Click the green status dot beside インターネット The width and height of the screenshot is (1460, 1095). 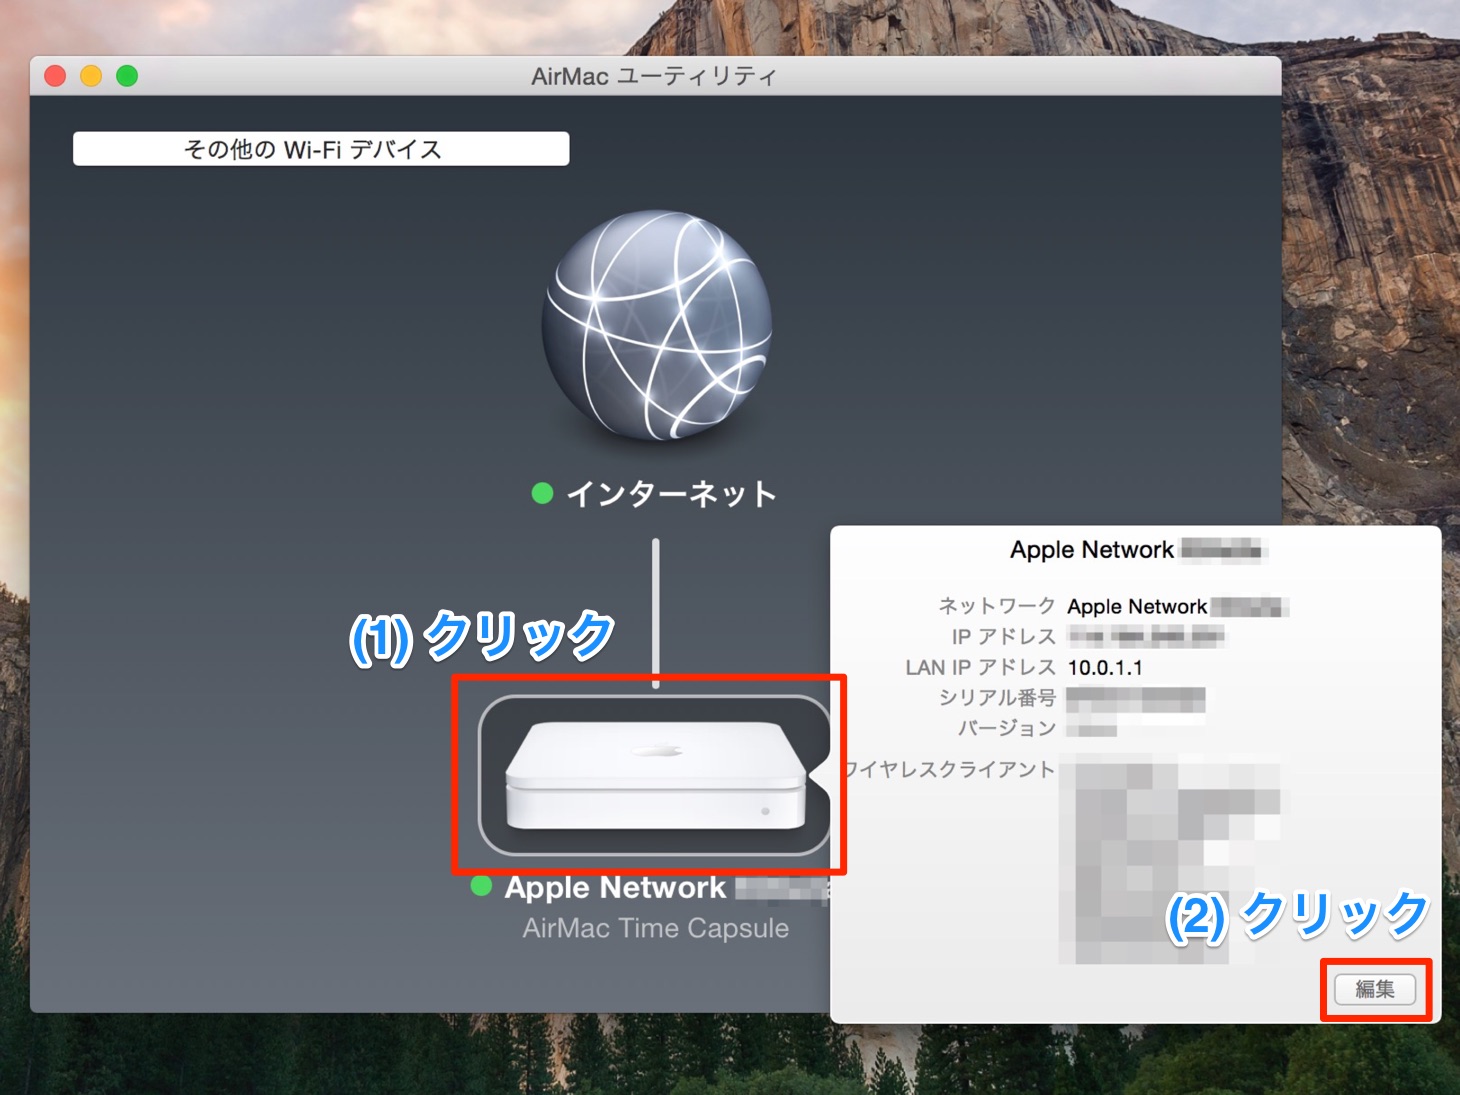click(x=542, y=493)
